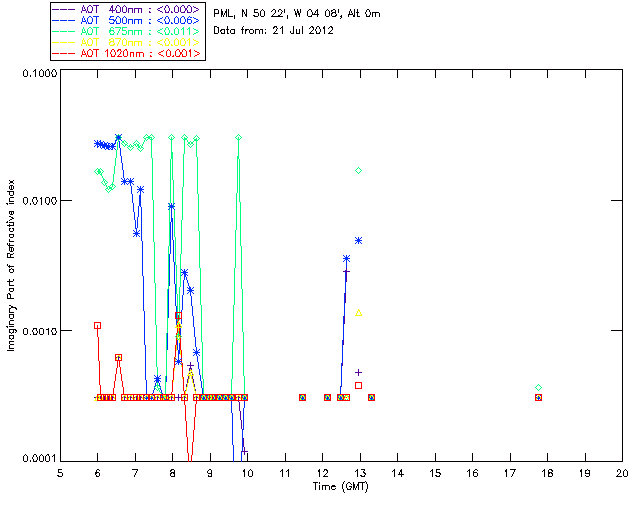Viewport: 640px width, 512px height.
Task: Click the y-axis label 0.0100
Action: (x=39, y=201)
